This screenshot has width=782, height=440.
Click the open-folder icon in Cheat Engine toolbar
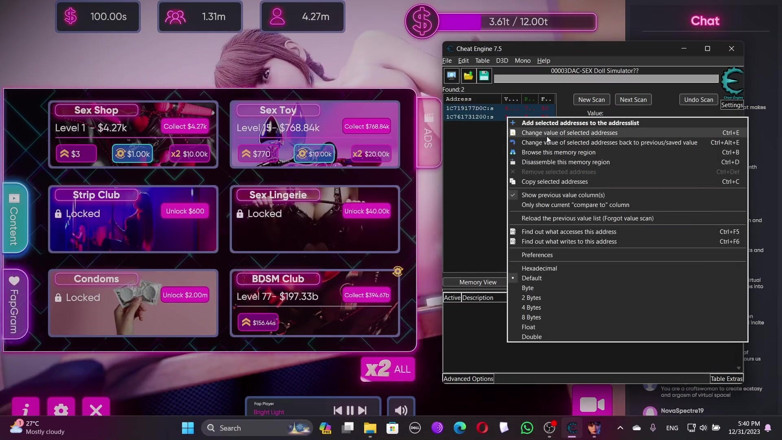(468, 76)
